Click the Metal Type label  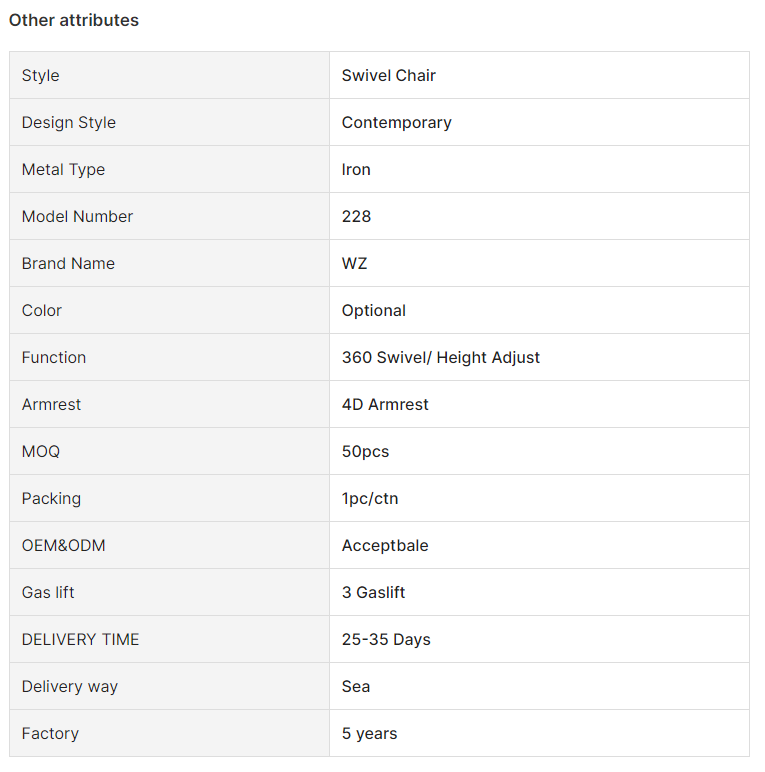pos(63,169)
